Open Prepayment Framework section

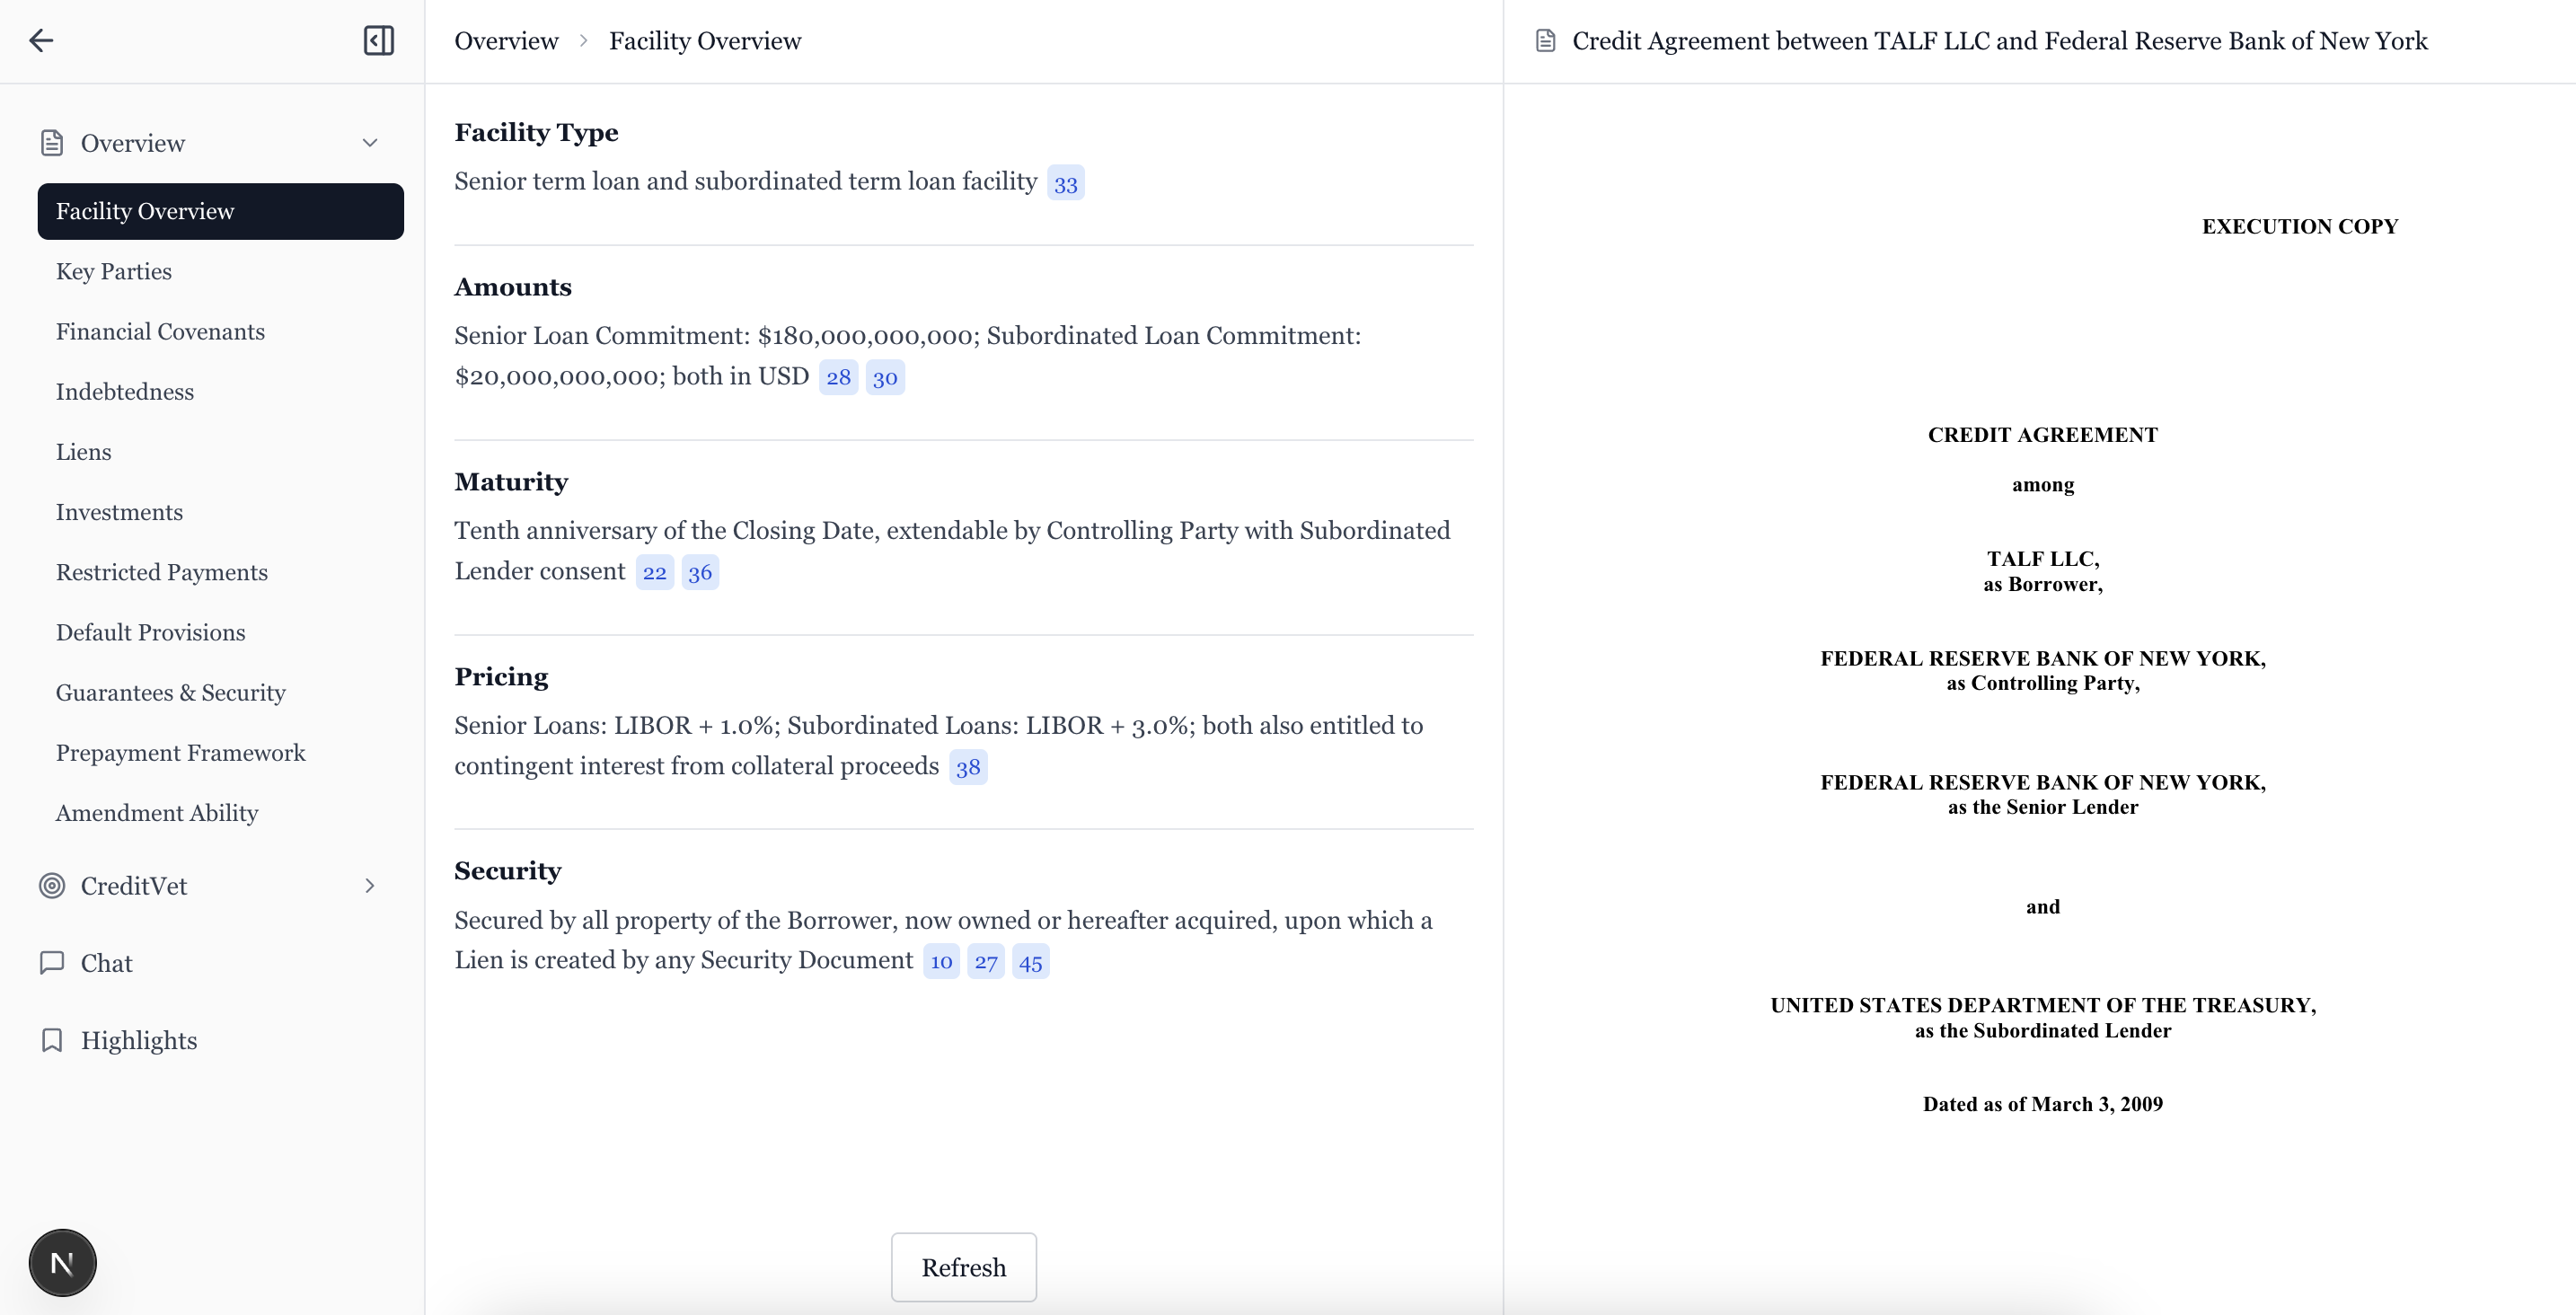tap(181, 752)
